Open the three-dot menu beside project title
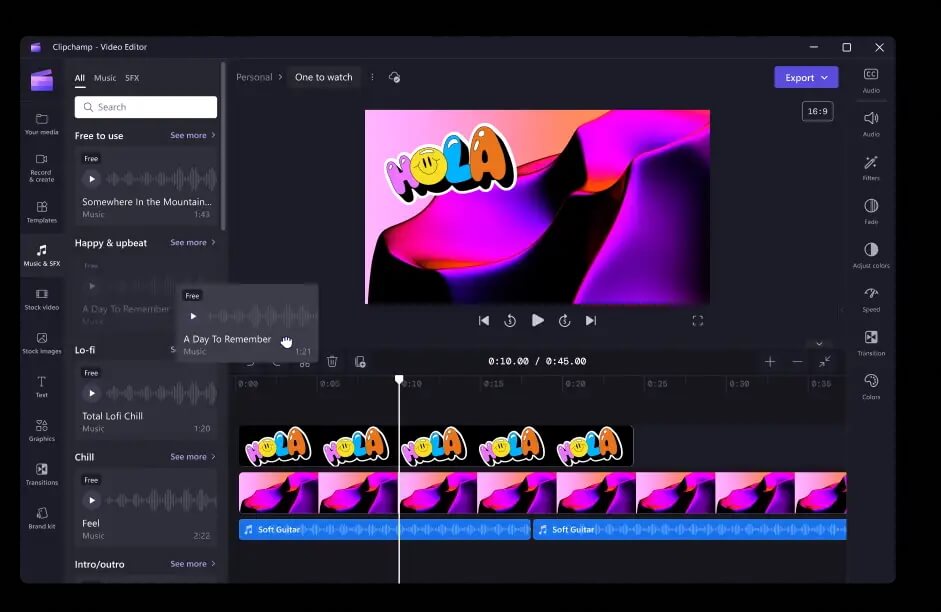This screenshot has height=612, width=941. coord(372,77)
